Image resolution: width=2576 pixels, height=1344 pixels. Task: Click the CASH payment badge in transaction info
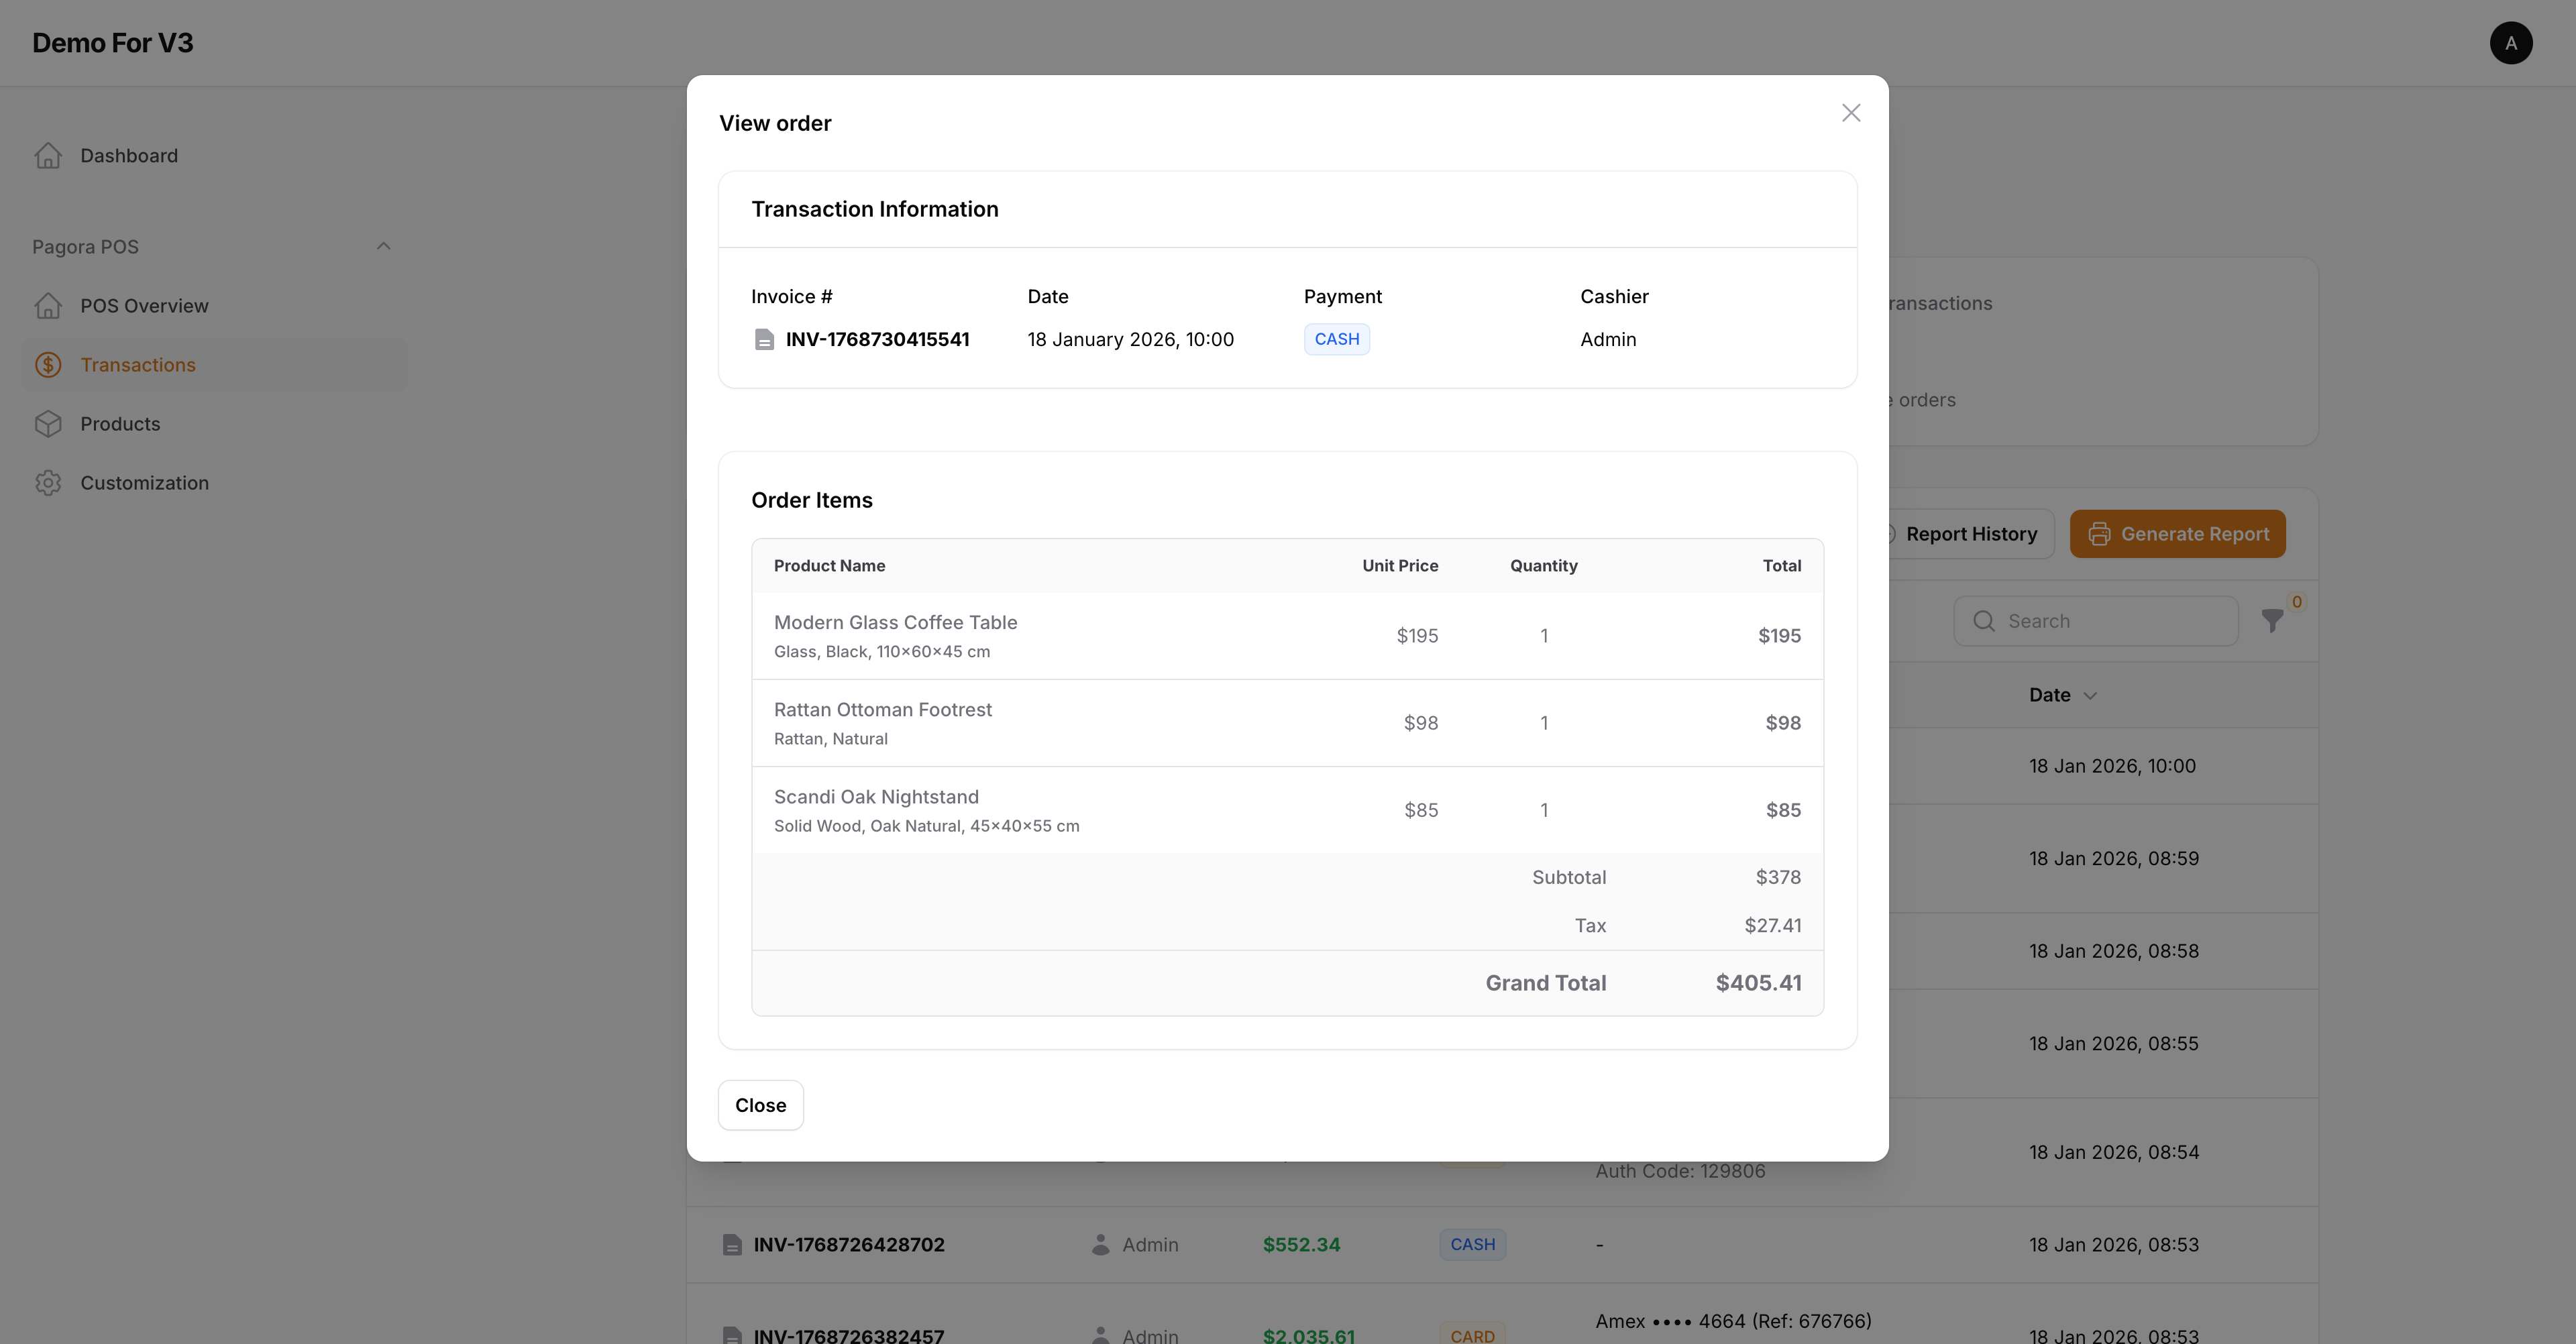pyautogui.click(x=1336, y=339)
